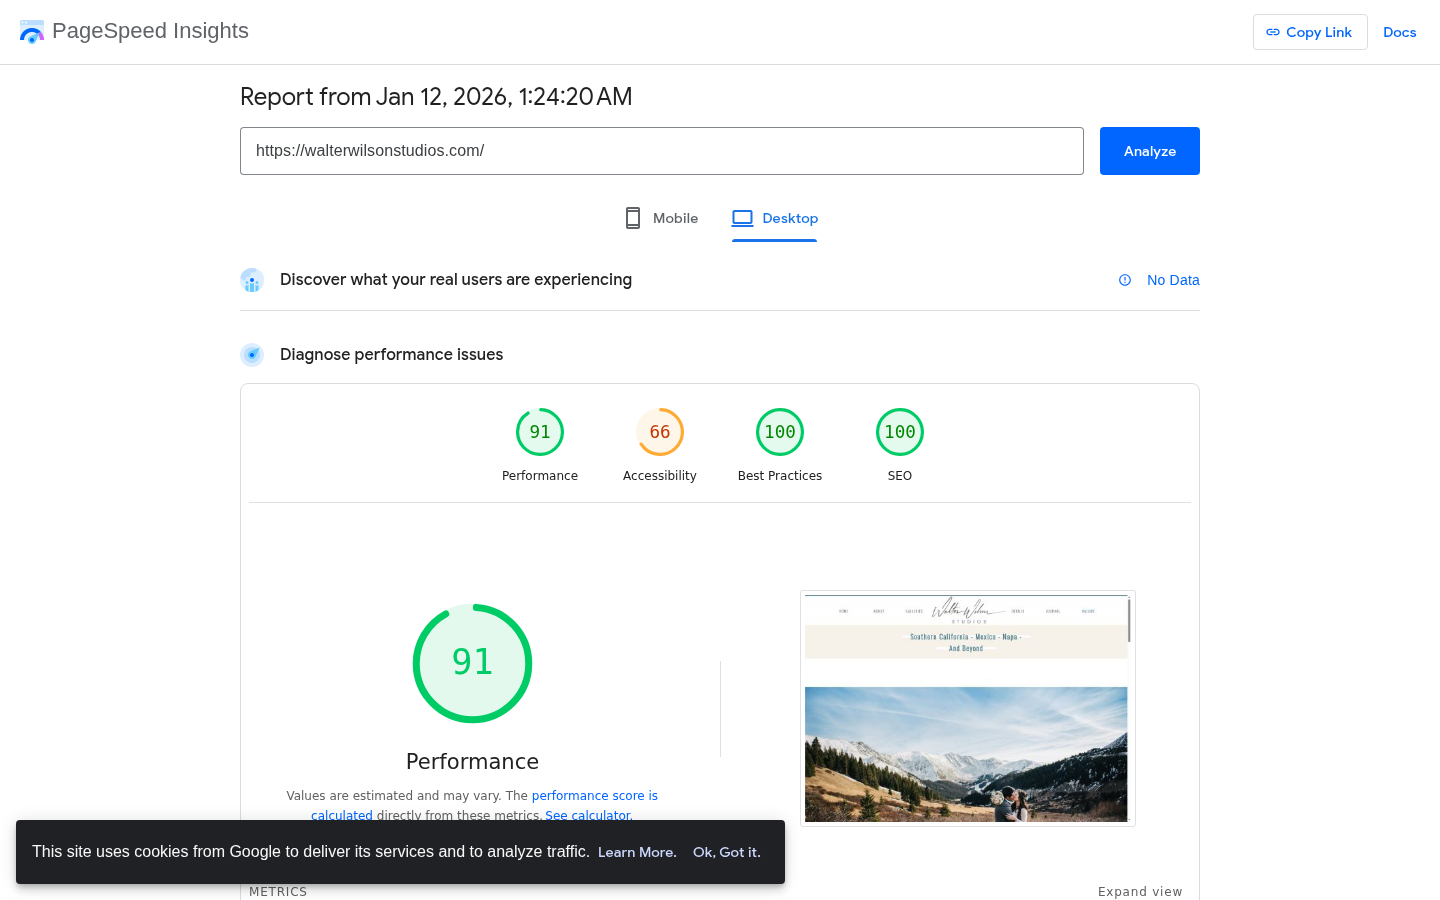Click the laptop icon beside Desktop
The width and height of the screenshot is (1440, 900).
pos(742,217)
